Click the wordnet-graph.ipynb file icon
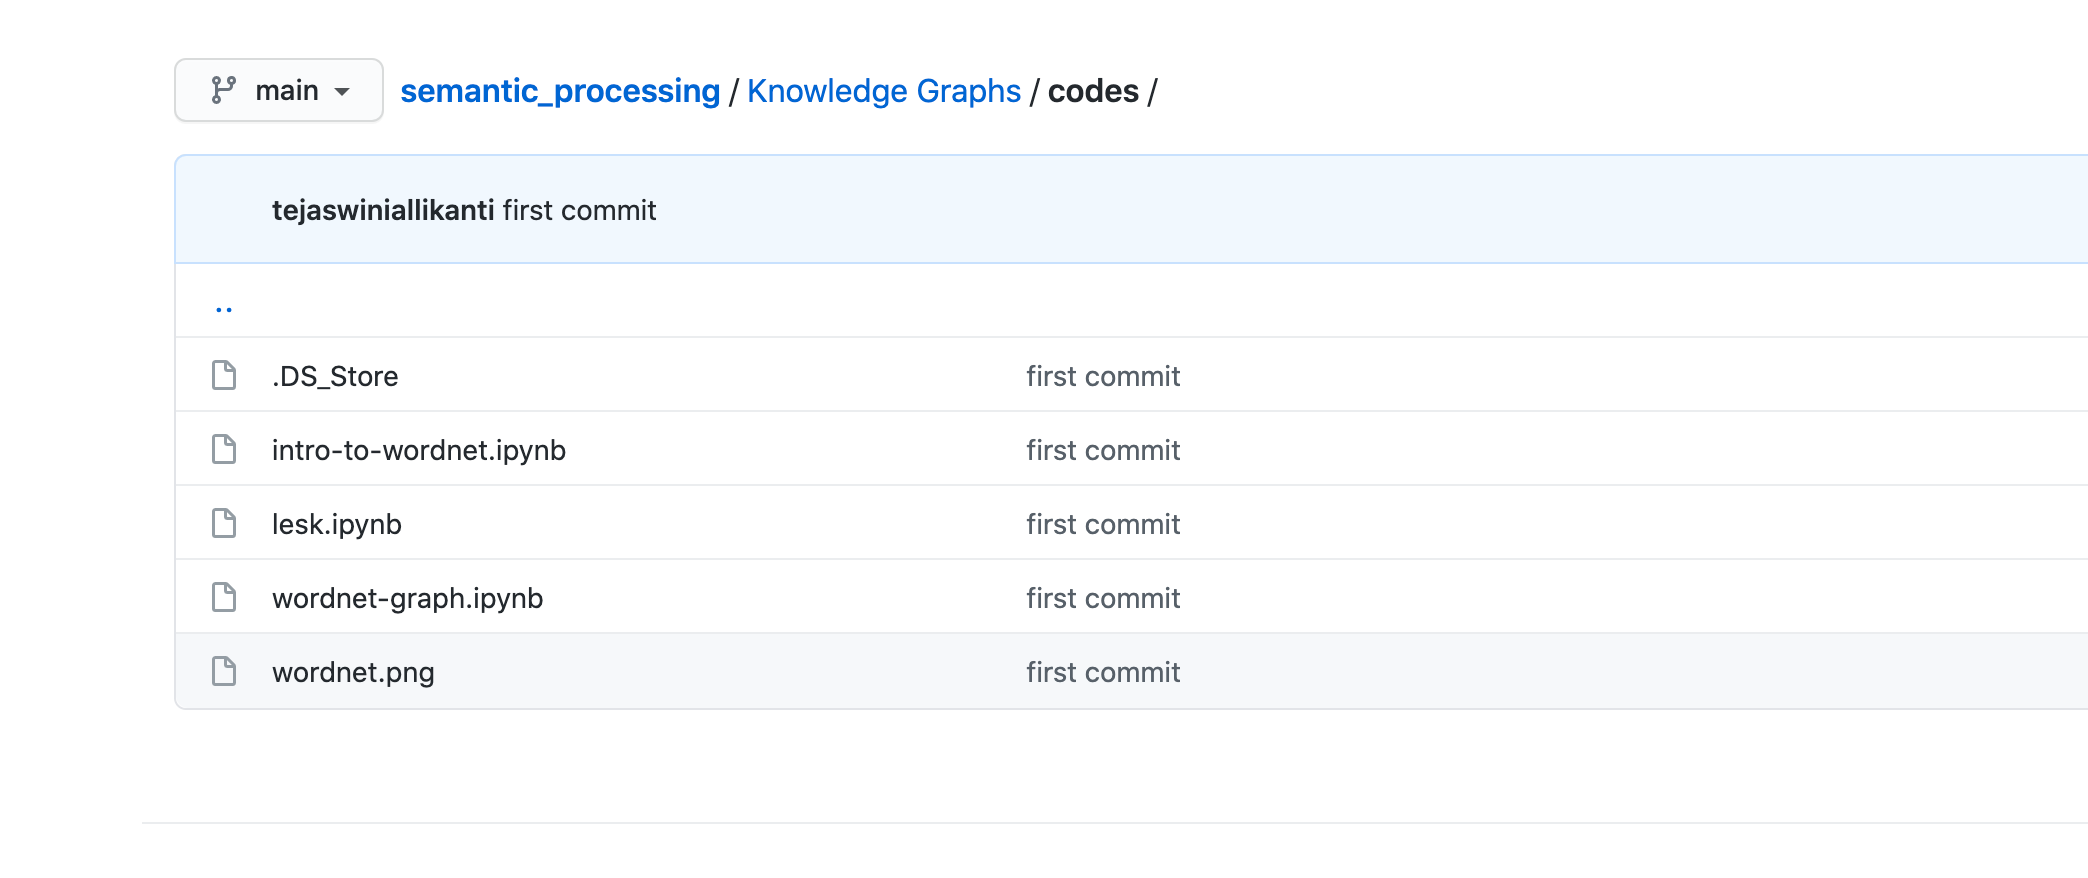Screen dimensions: 2088x878 click(224, 598)
